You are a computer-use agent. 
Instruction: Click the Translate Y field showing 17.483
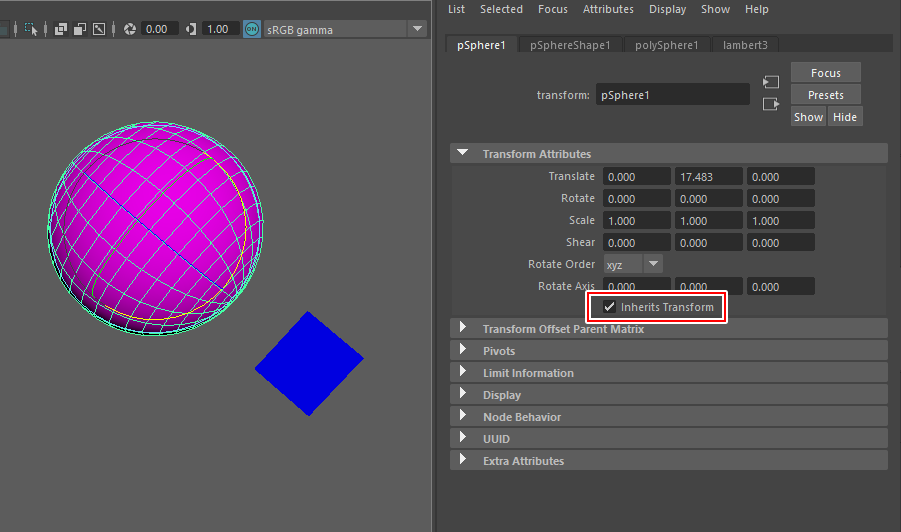pyautogui.click(x=708, y=176)
